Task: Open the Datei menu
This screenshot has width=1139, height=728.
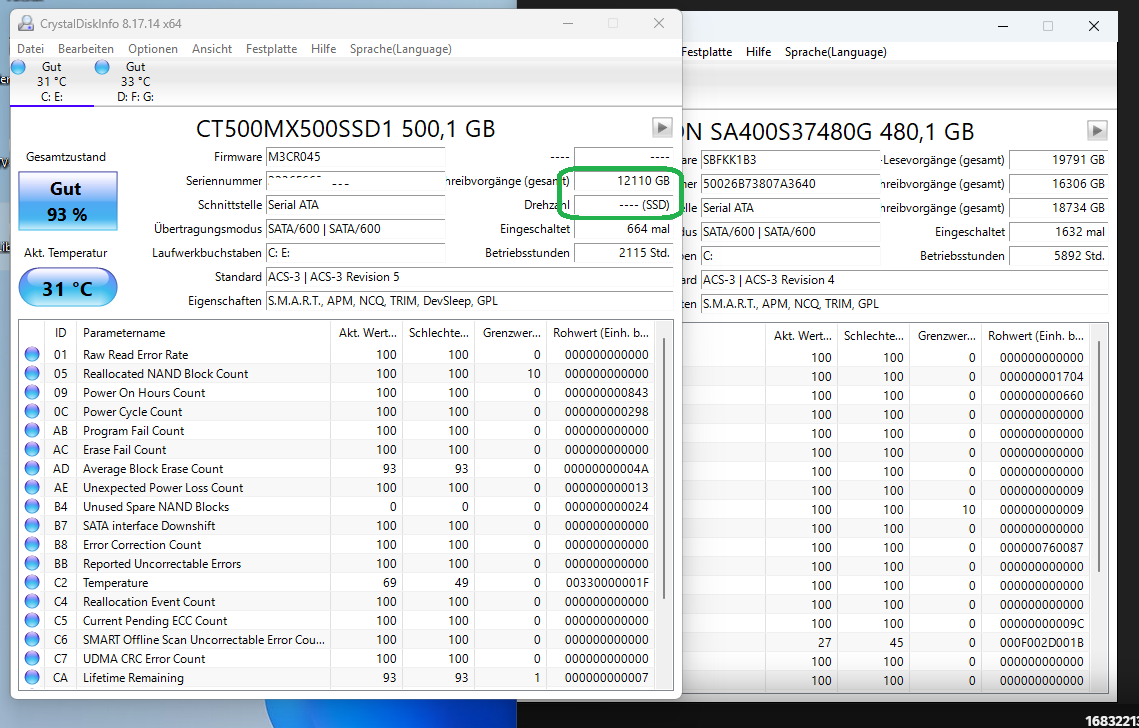Action: (31, 49)
